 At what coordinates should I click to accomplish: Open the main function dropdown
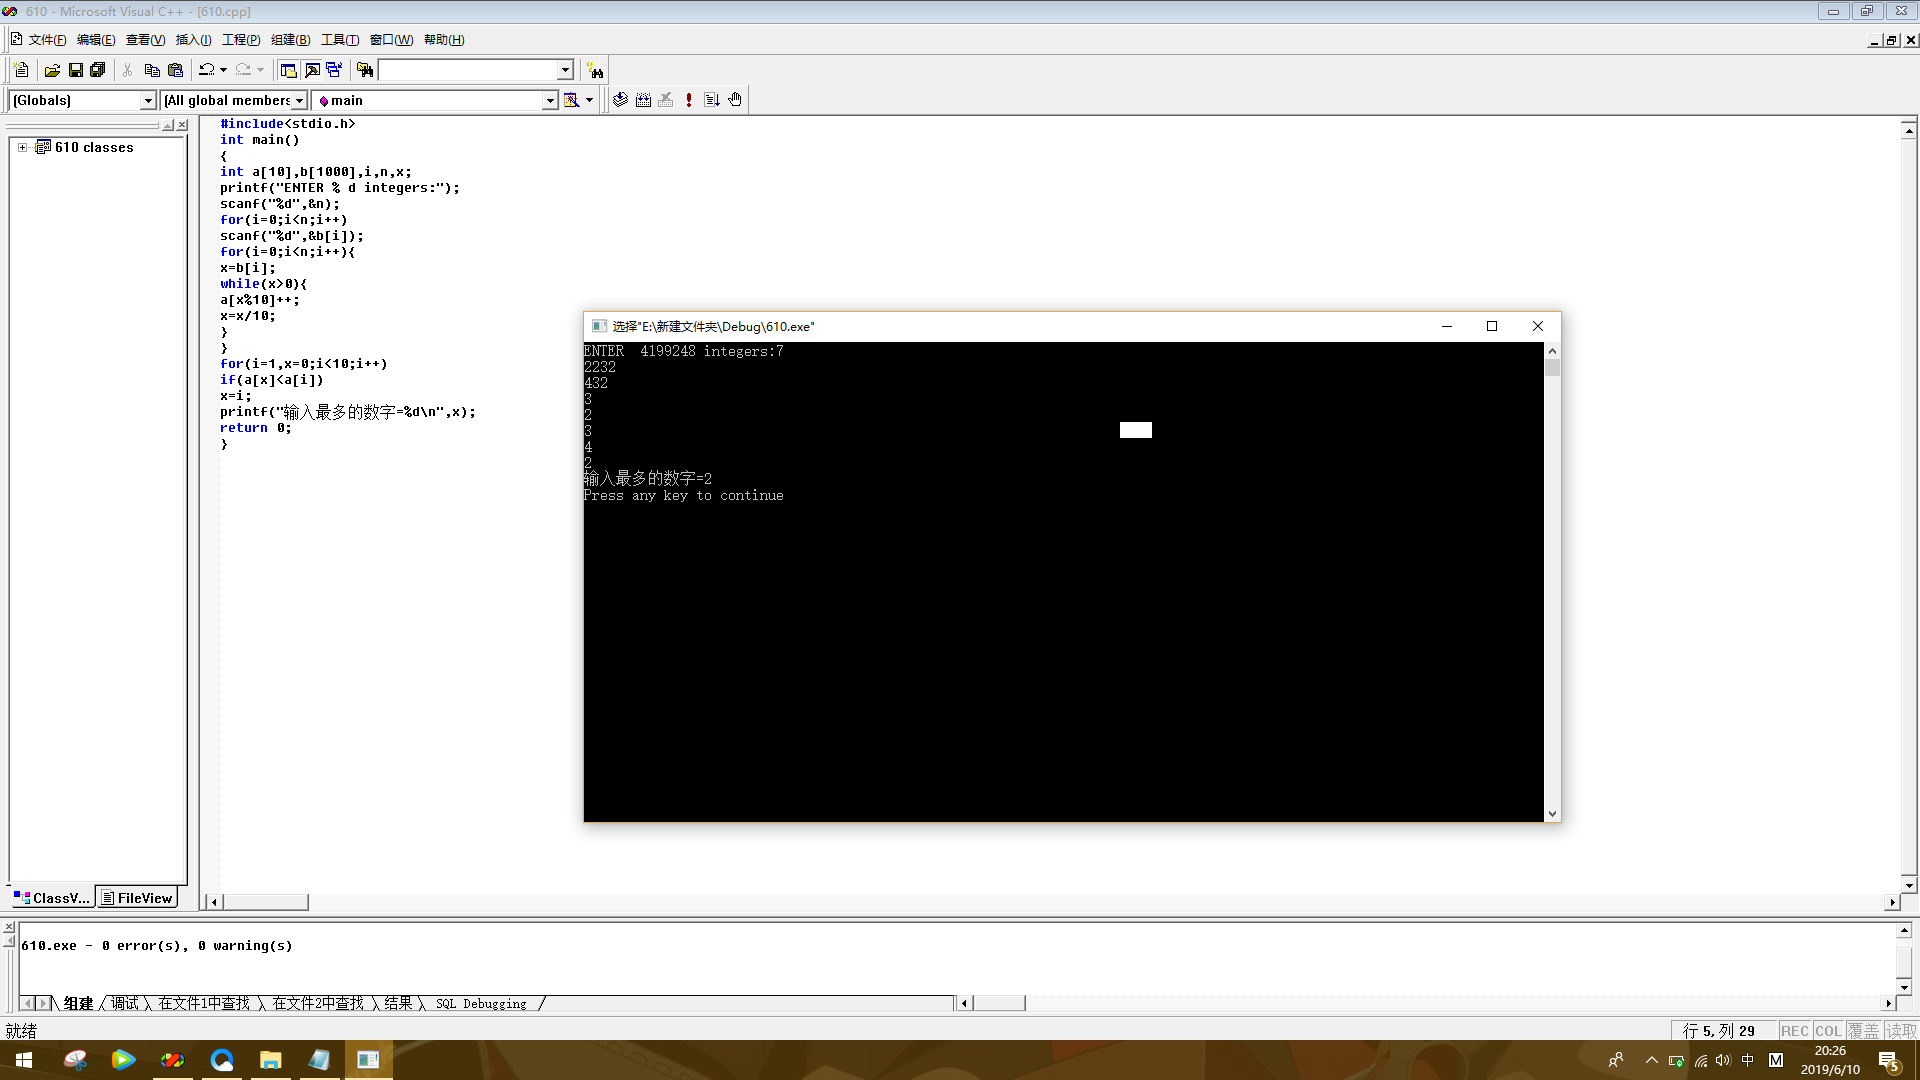(x=550, y=100)
